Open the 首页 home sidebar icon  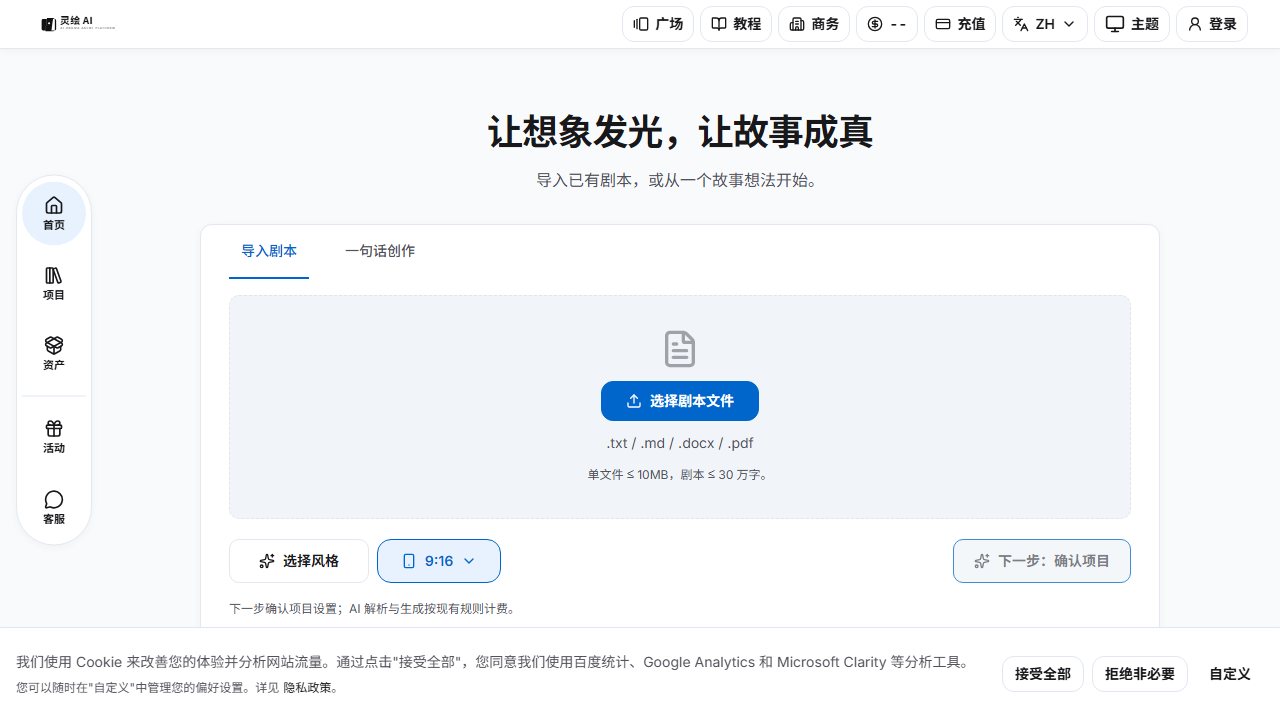click(54, 214)
